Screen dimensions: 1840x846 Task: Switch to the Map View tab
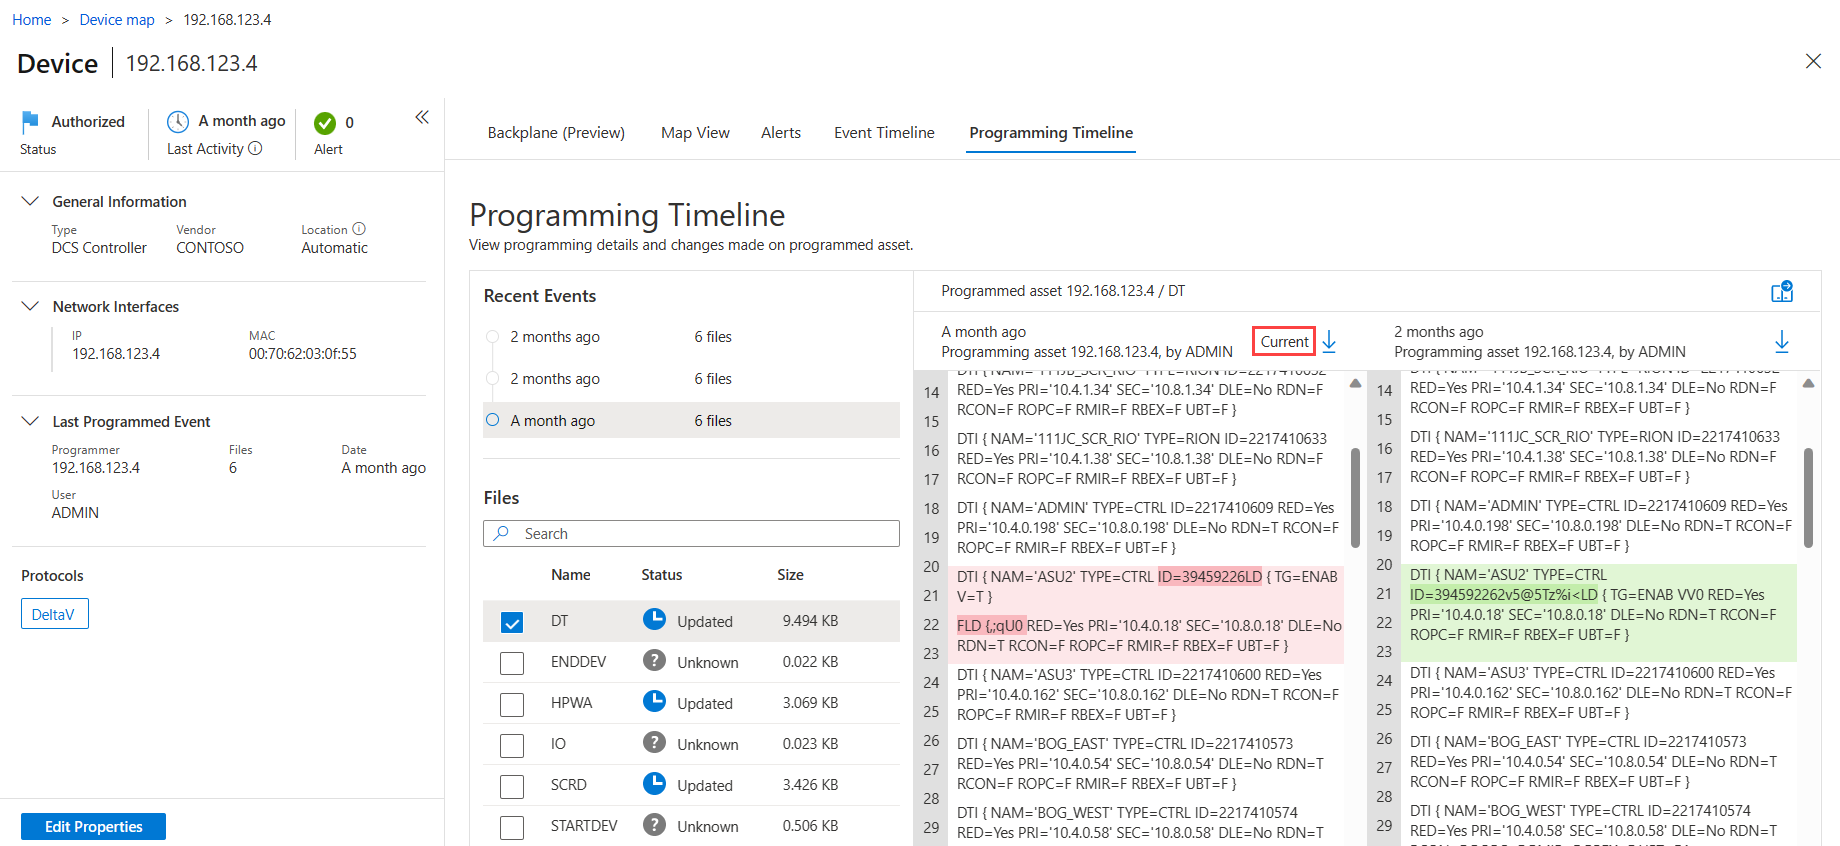click(x=695, y=132)
